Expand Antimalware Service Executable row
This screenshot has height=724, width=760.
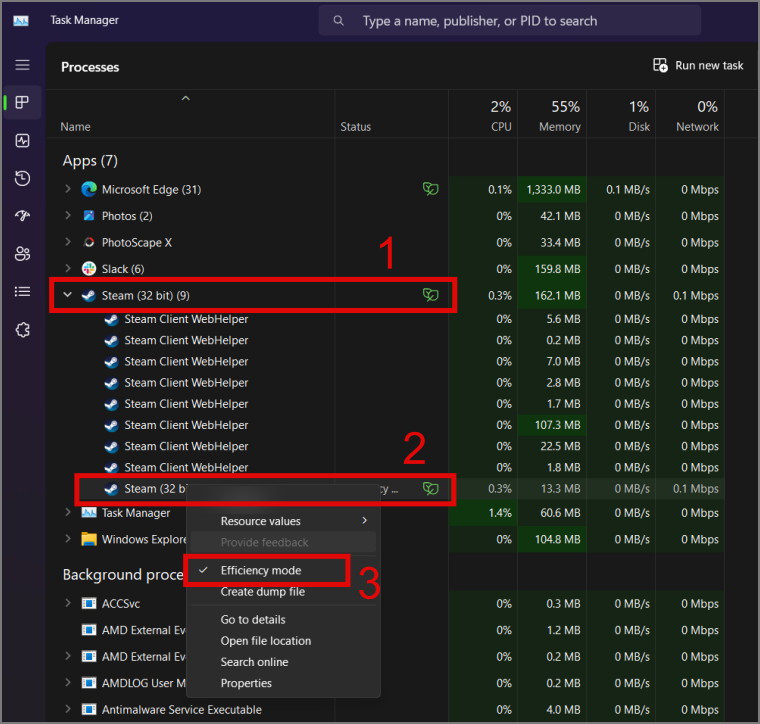[68, 709]
